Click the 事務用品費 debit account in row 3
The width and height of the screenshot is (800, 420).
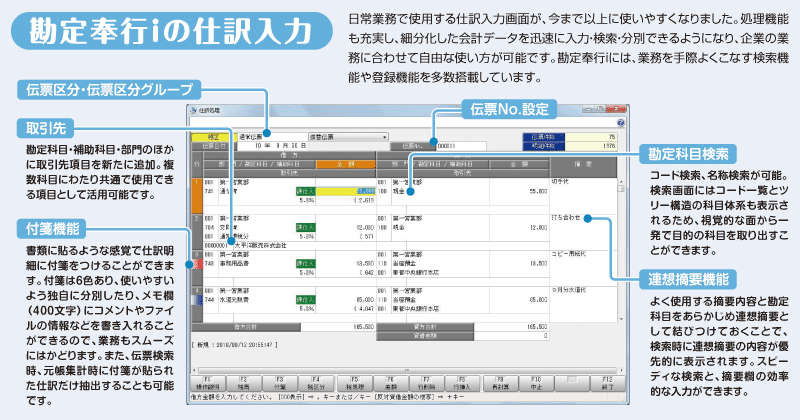pos(235,264)
